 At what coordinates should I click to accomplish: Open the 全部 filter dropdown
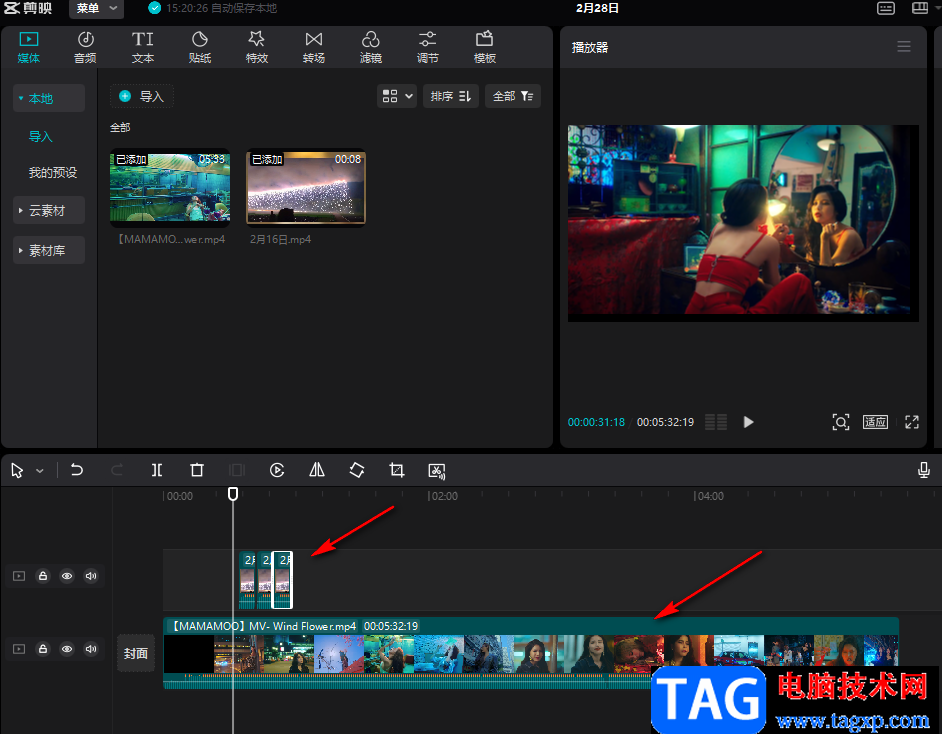(513, 96)
